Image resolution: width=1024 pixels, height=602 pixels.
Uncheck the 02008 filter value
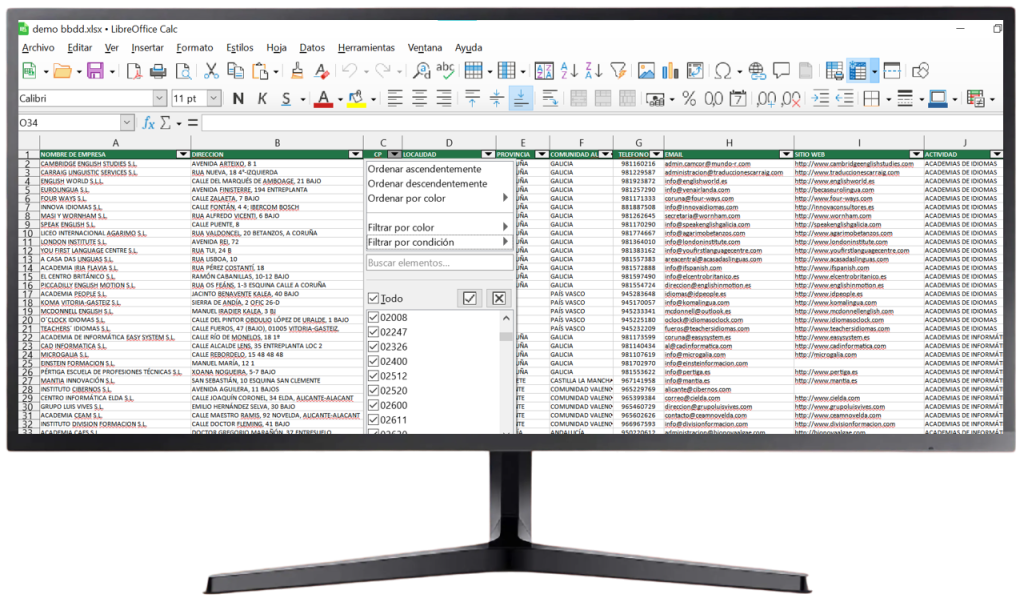[x=373, y=318]
